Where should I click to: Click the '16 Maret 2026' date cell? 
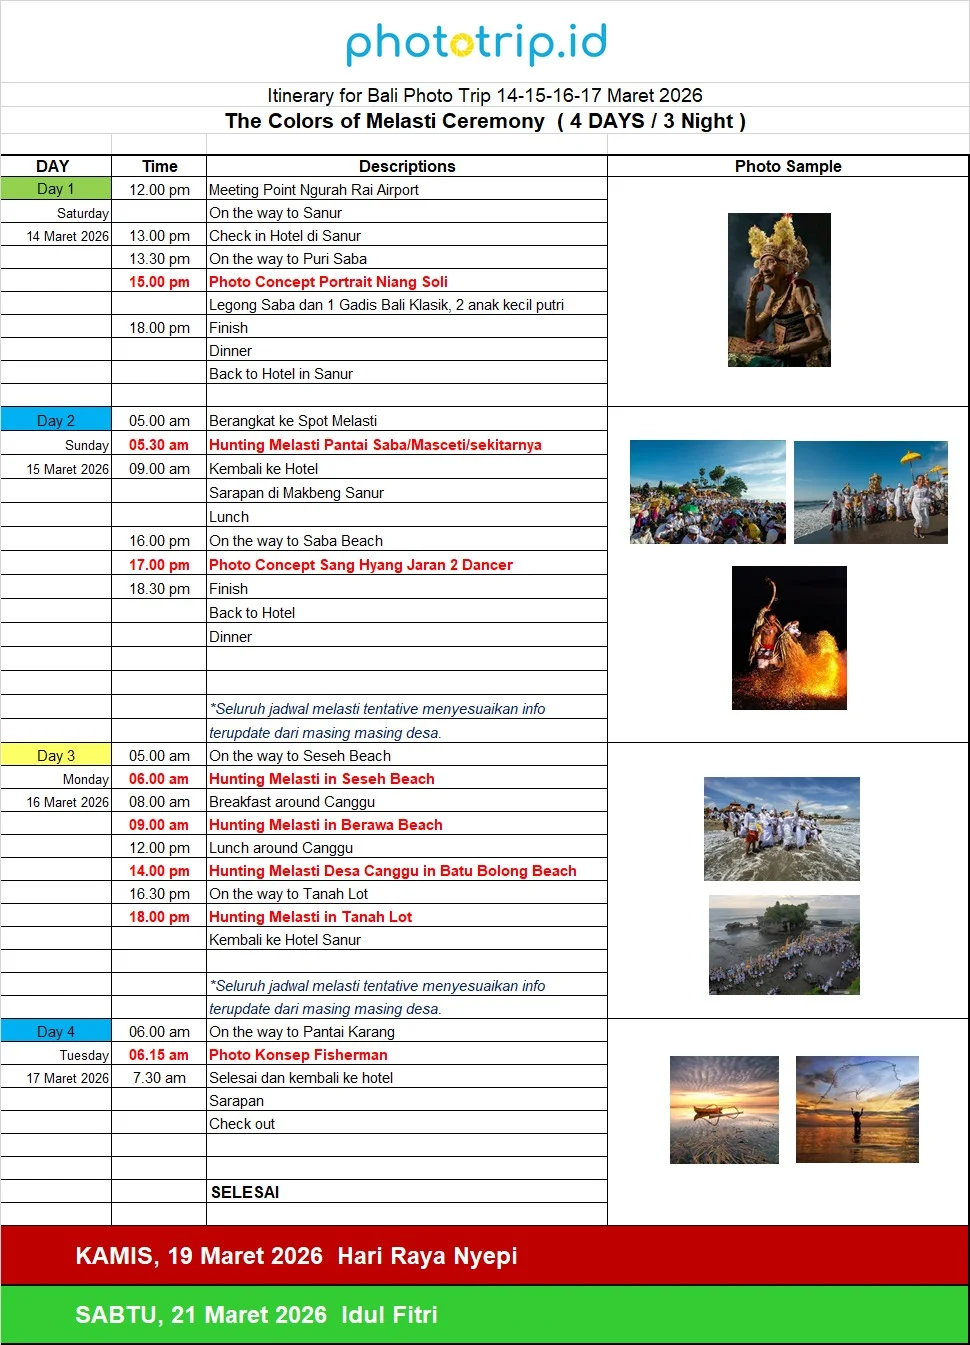(56, 801)
